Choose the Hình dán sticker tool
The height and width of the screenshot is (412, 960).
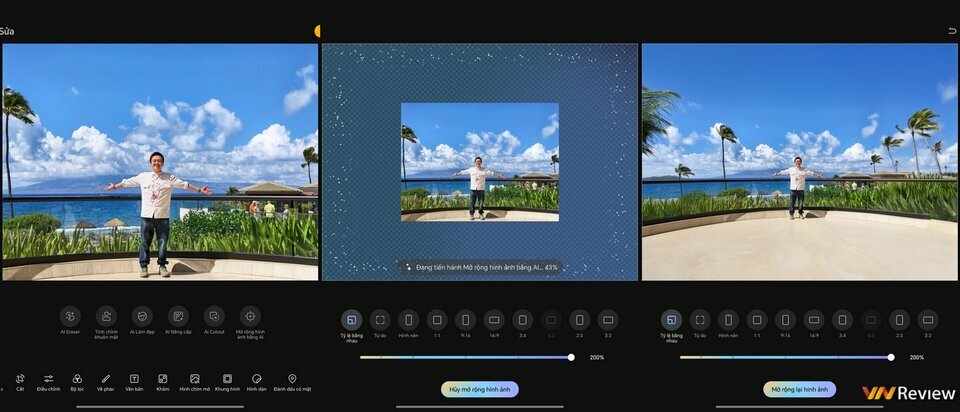pyautogui.click(x=256, y=379)
